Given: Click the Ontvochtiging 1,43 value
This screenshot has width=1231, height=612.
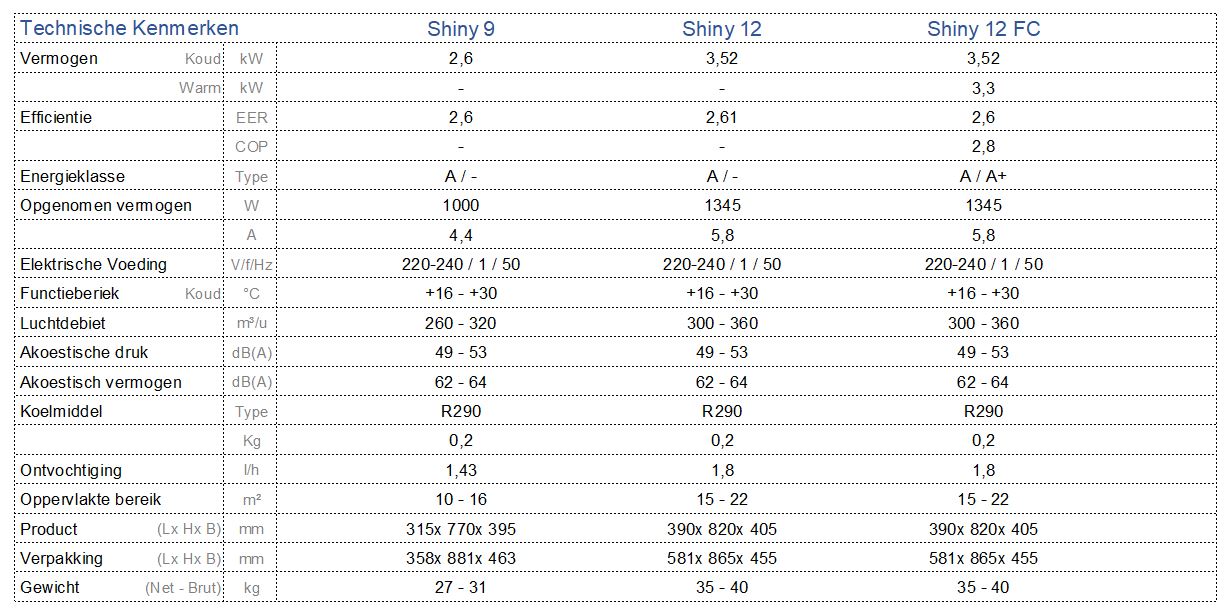Looking at the screenshot, I should coord(461,470).
